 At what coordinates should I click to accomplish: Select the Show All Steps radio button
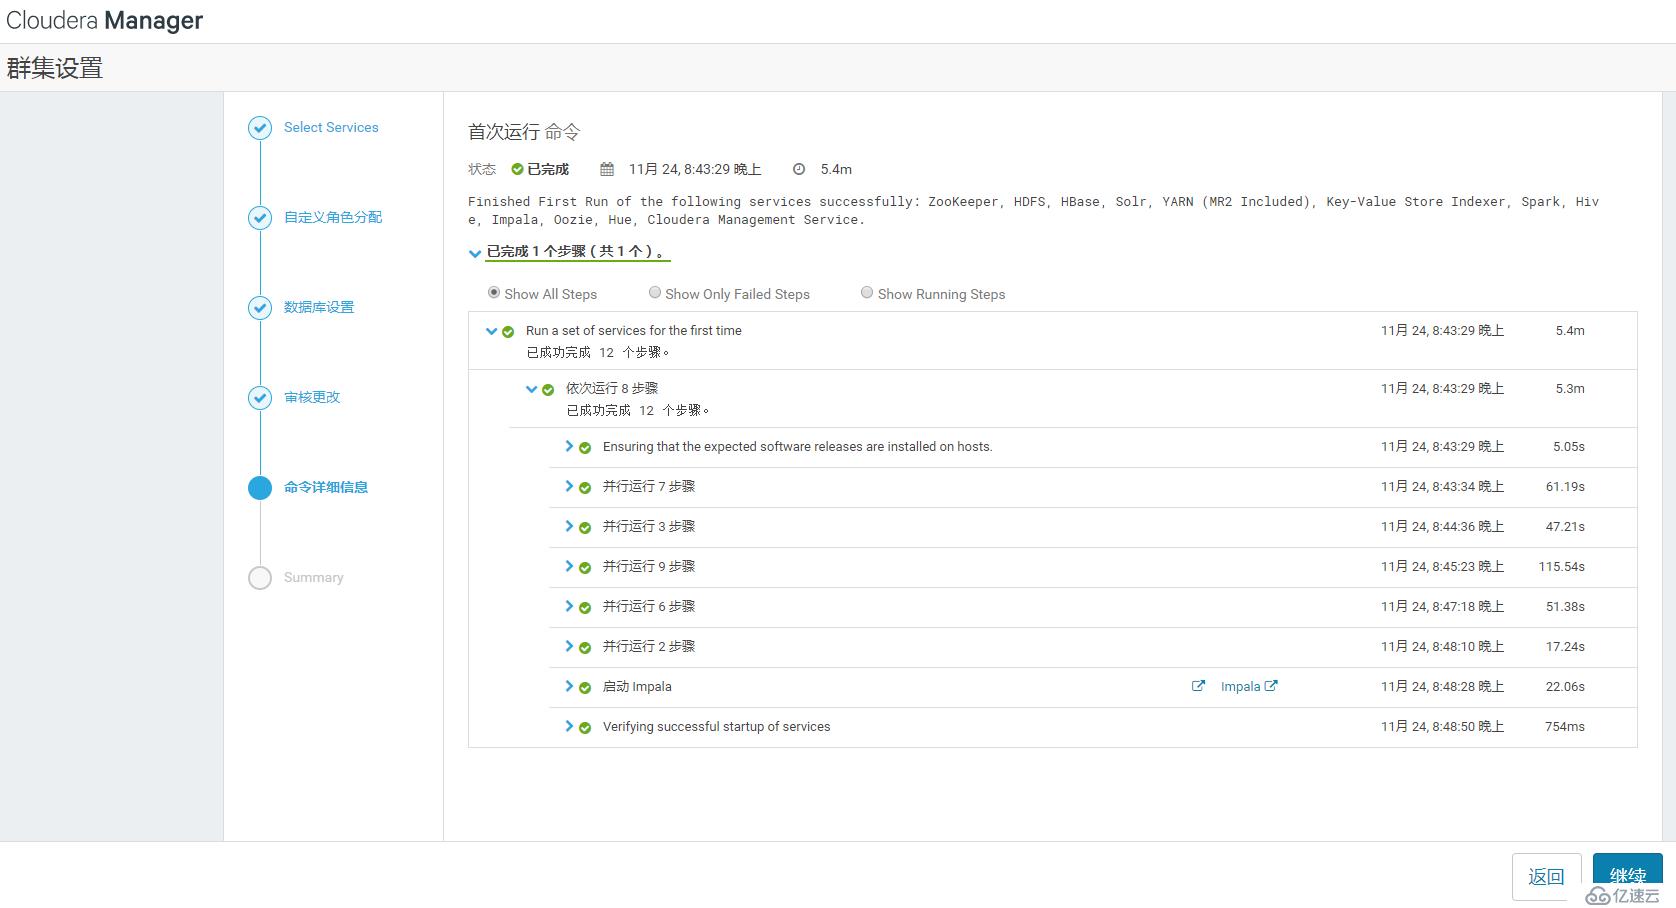(494, 292)
